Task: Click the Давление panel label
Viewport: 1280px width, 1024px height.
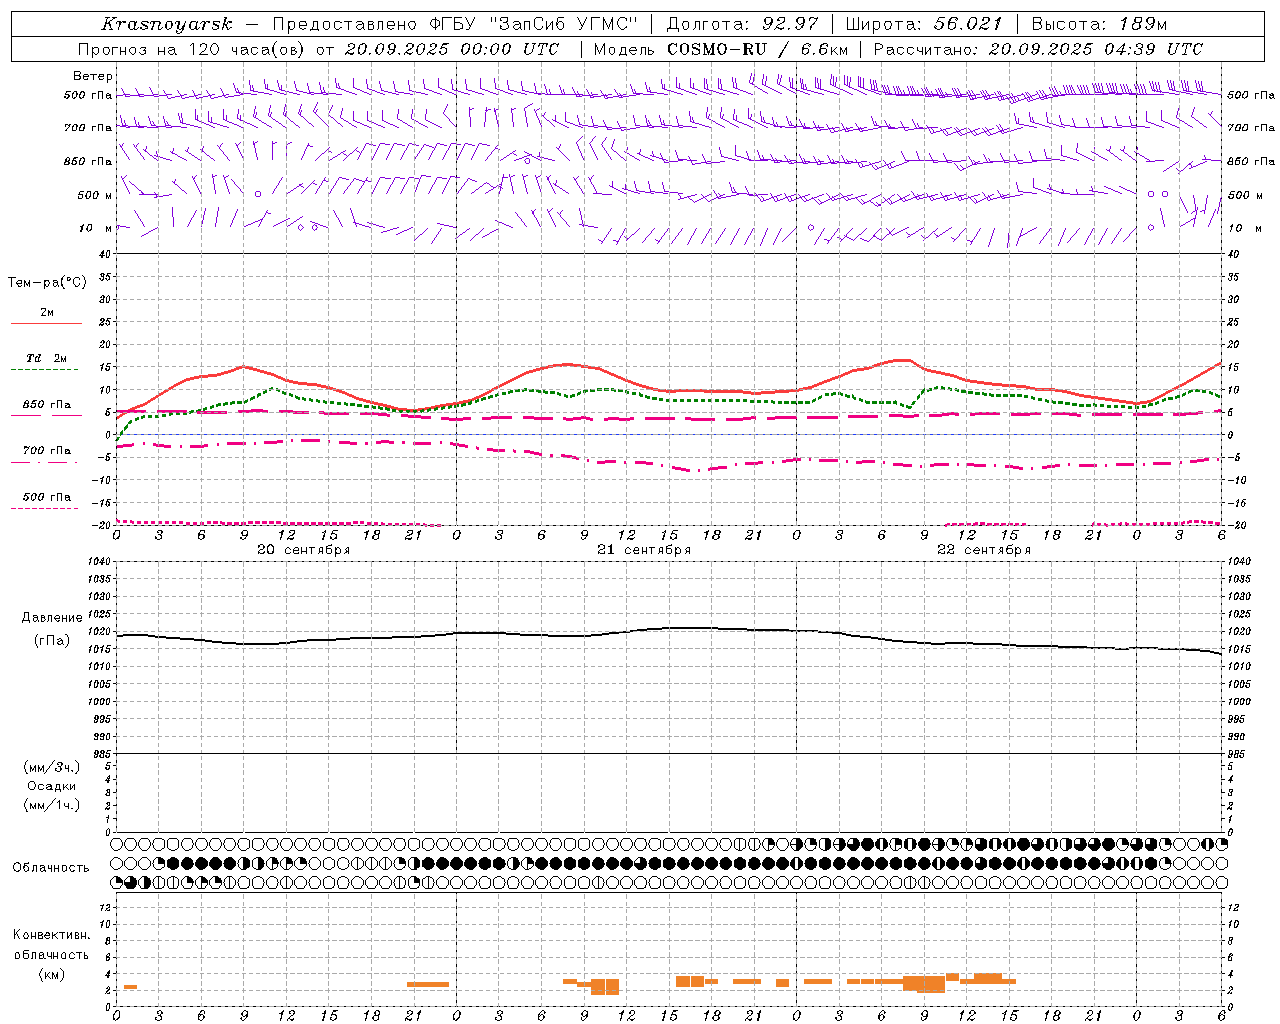Action: (x=52, y=618)
